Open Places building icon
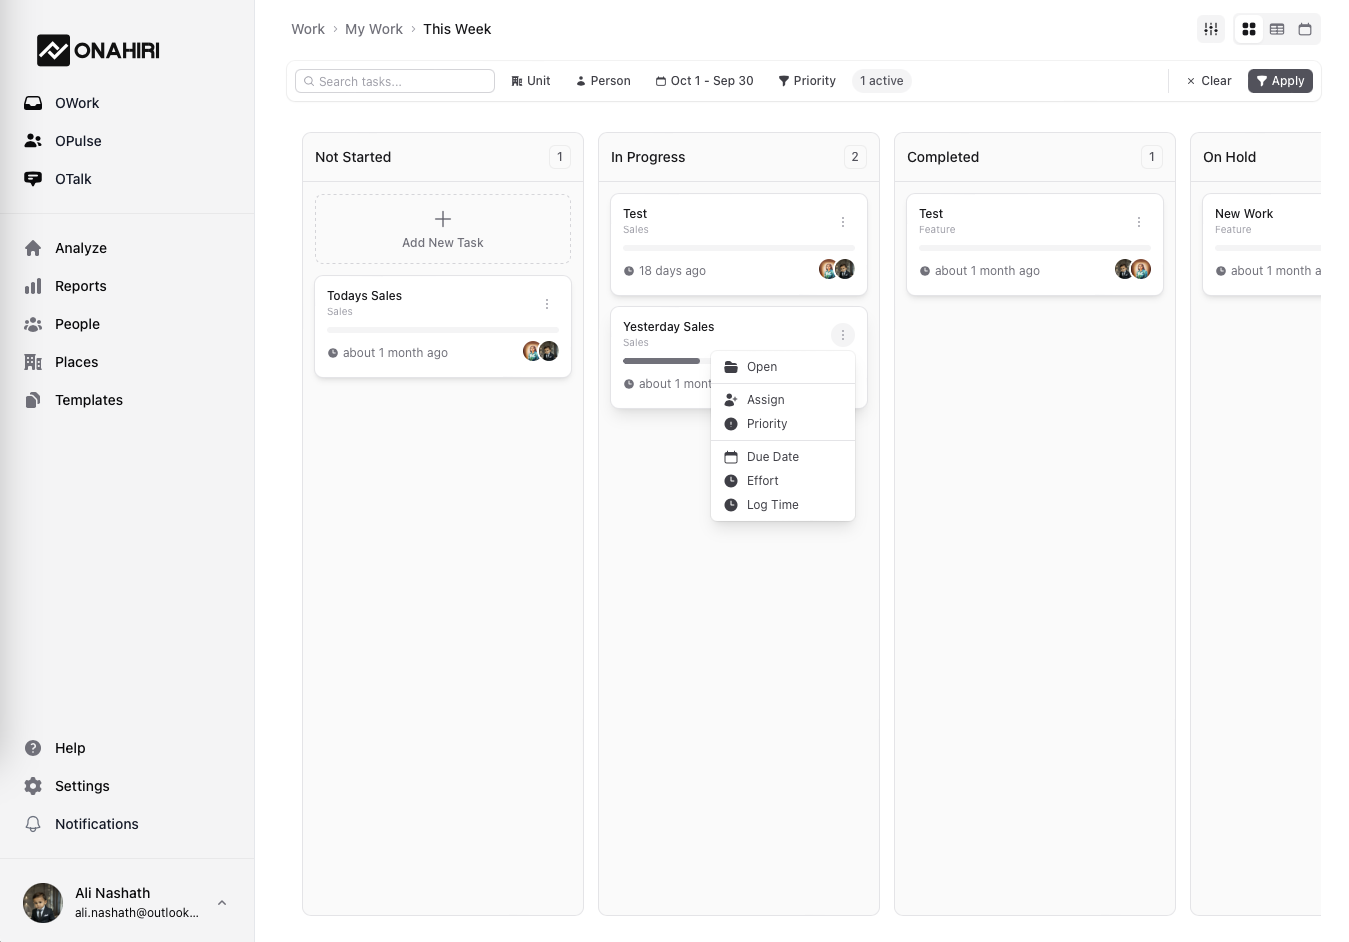Image resolution: width=1349 pixels, height=942 pixels. click(x=33, y=362)
